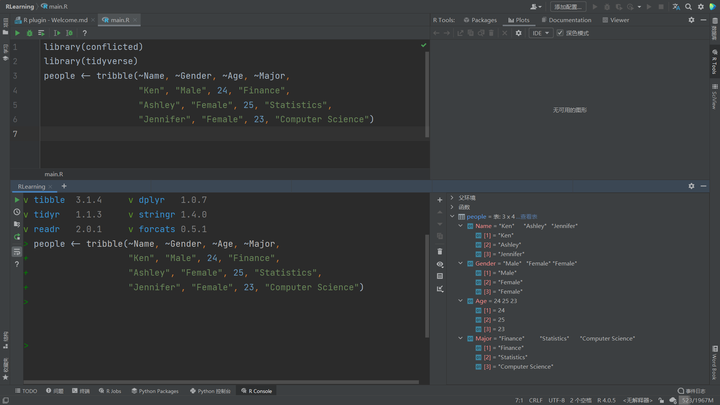Click empty line 7 in the editor
This screenshot has height=405, width=720.
tap(234, 134)
